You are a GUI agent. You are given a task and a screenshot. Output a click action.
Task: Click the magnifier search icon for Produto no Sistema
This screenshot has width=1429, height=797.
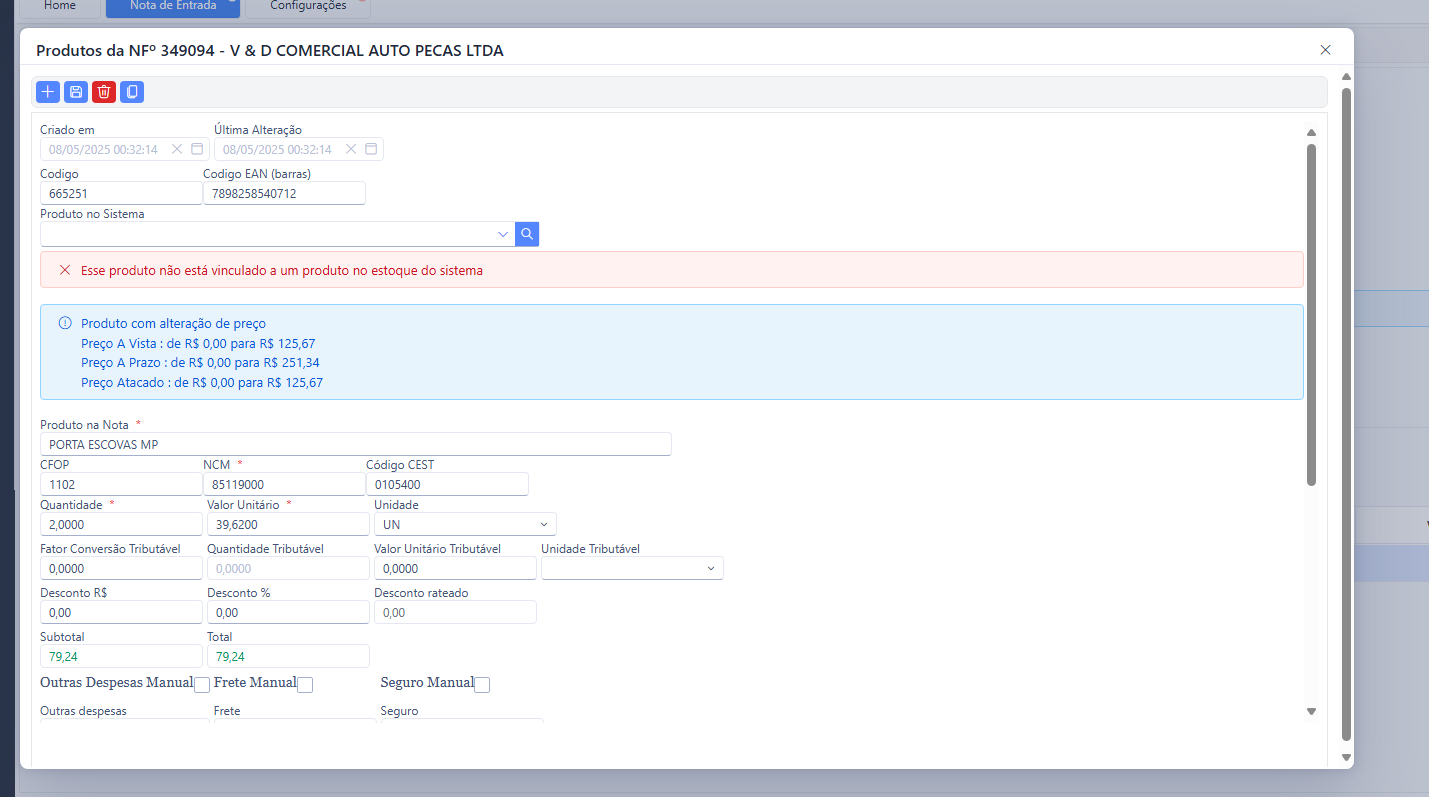(527, 234)
